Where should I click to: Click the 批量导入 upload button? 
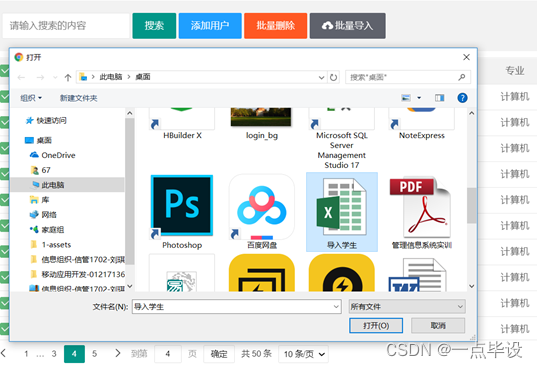(348, 26)
